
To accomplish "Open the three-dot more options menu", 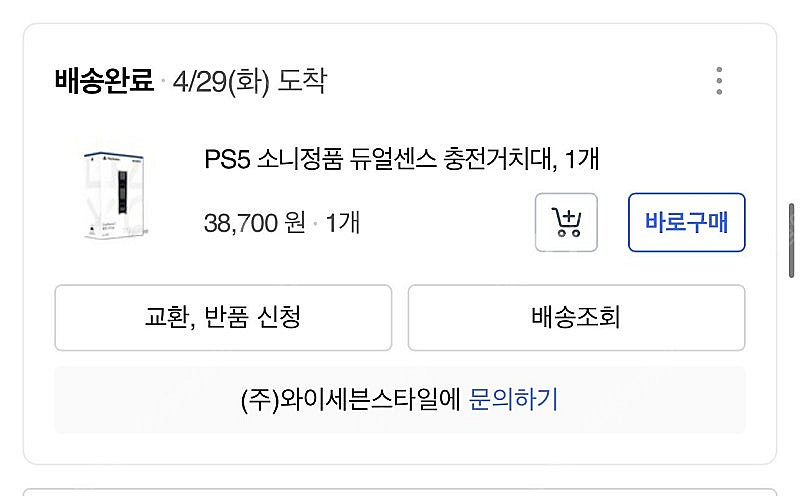I will pyautogui.click(x=719, y=81).
